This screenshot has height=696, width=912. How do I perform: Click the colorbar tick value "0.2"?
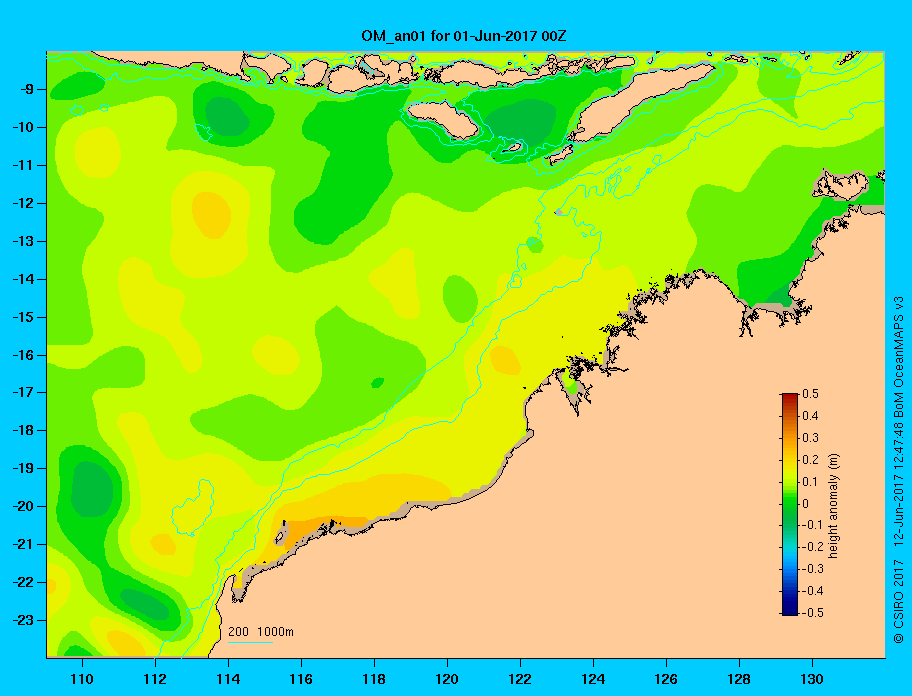tap(811, 460)
